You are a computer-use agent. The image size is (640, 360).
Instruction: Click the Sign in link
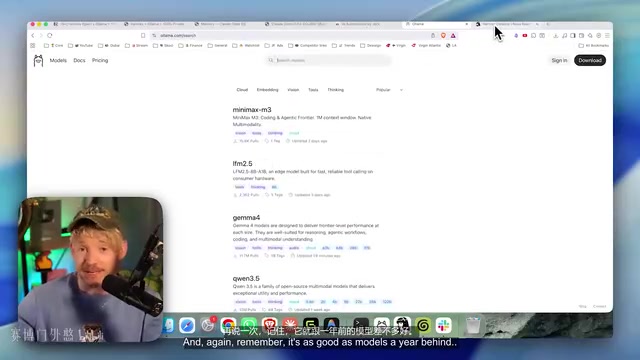coord(559,60)
